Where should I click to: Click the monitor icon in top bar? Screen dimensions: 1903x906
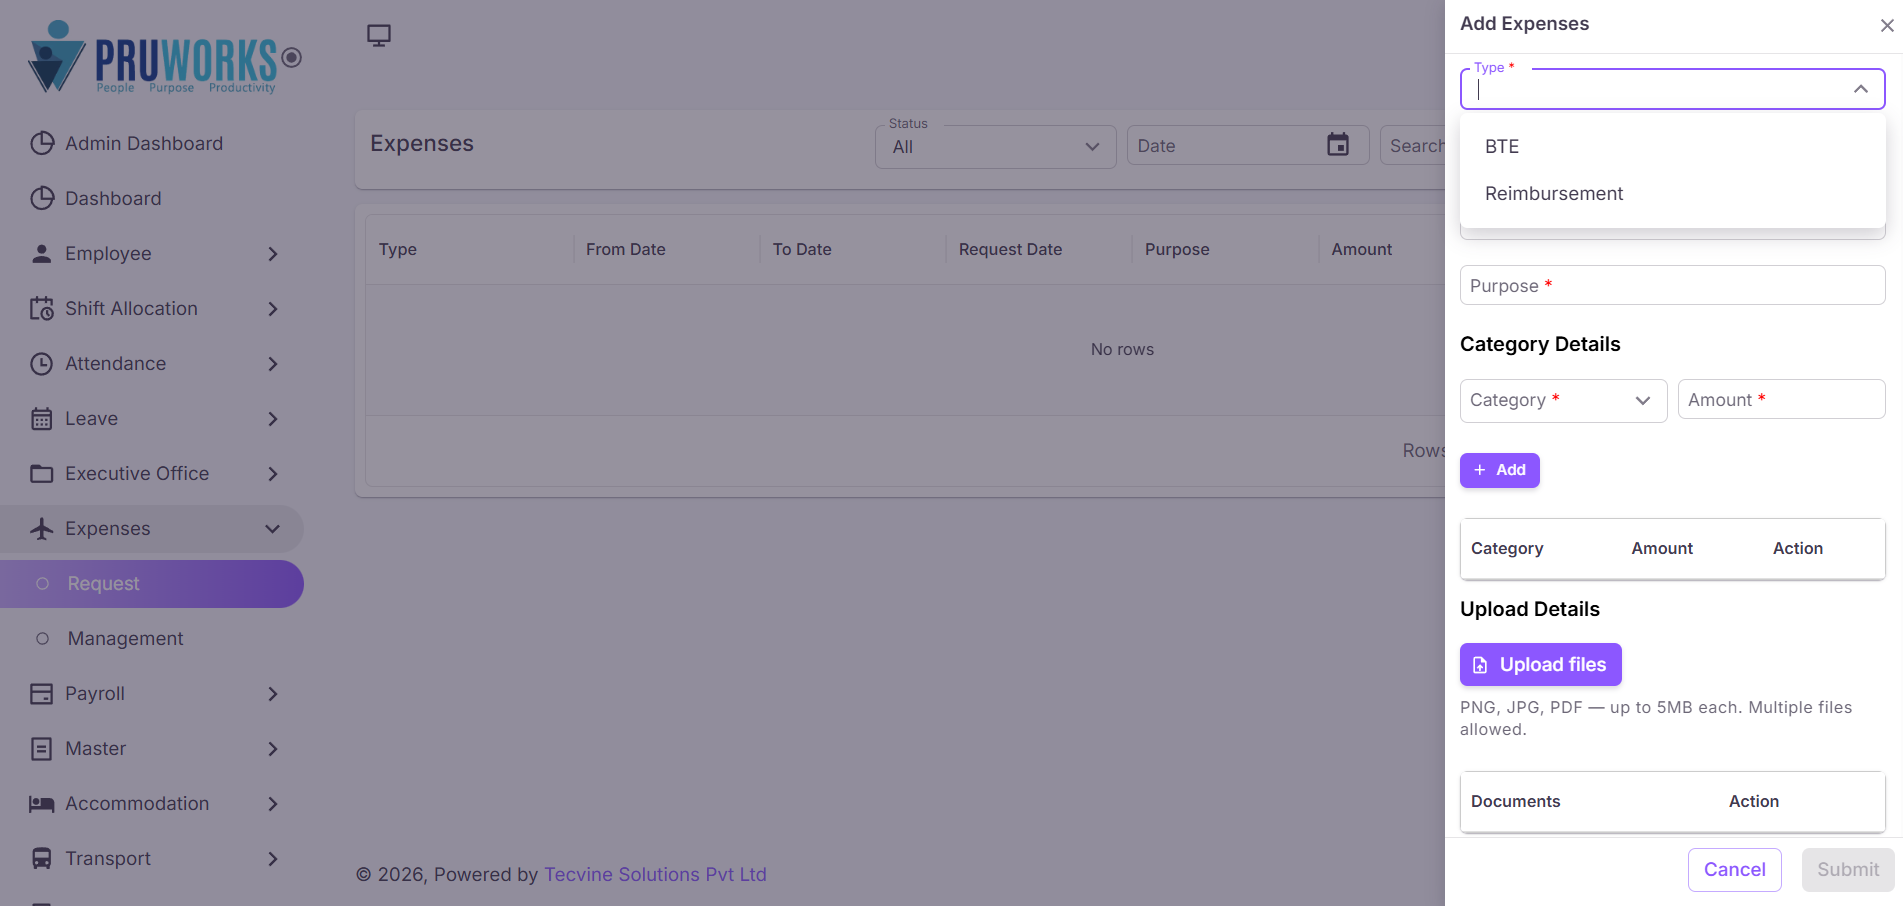(379, 36)
